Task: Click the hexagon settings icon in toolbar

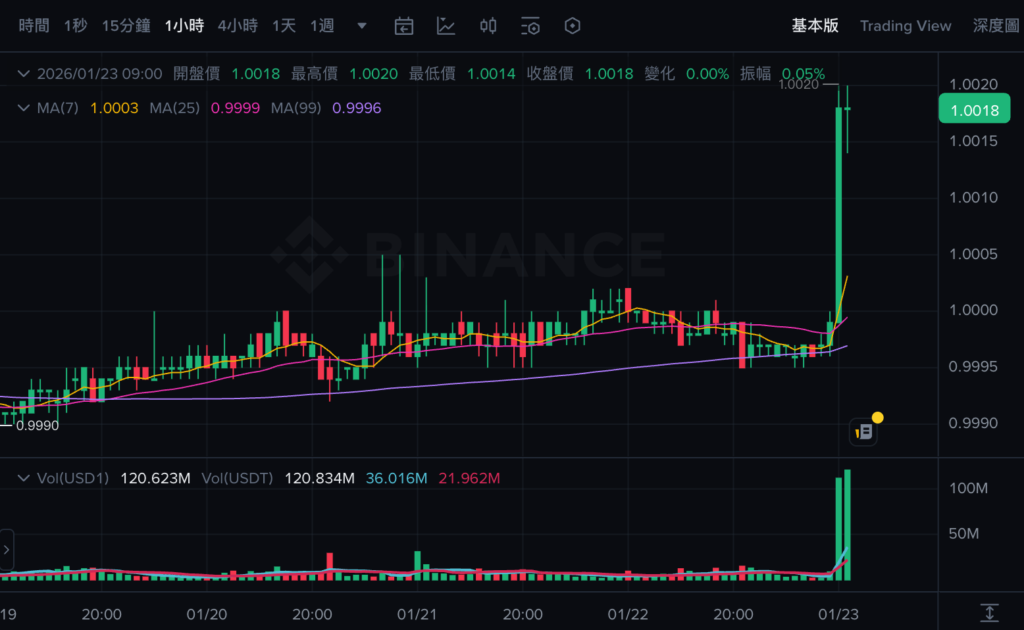Action: pyautogui.click(x=572, y=26)
